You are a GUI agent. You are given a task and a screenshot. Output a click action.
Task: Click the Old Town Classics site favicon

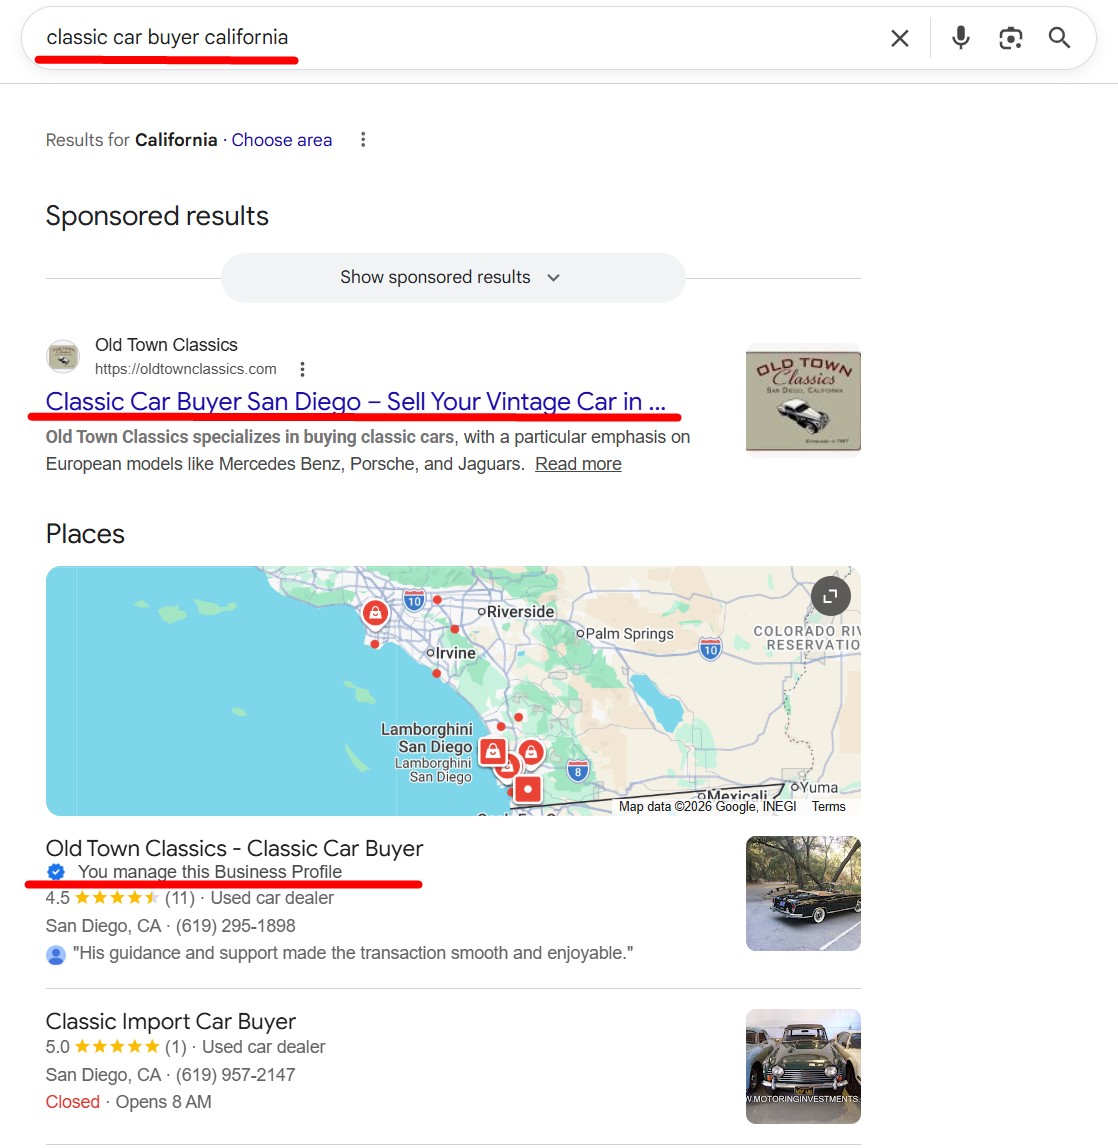63,357
